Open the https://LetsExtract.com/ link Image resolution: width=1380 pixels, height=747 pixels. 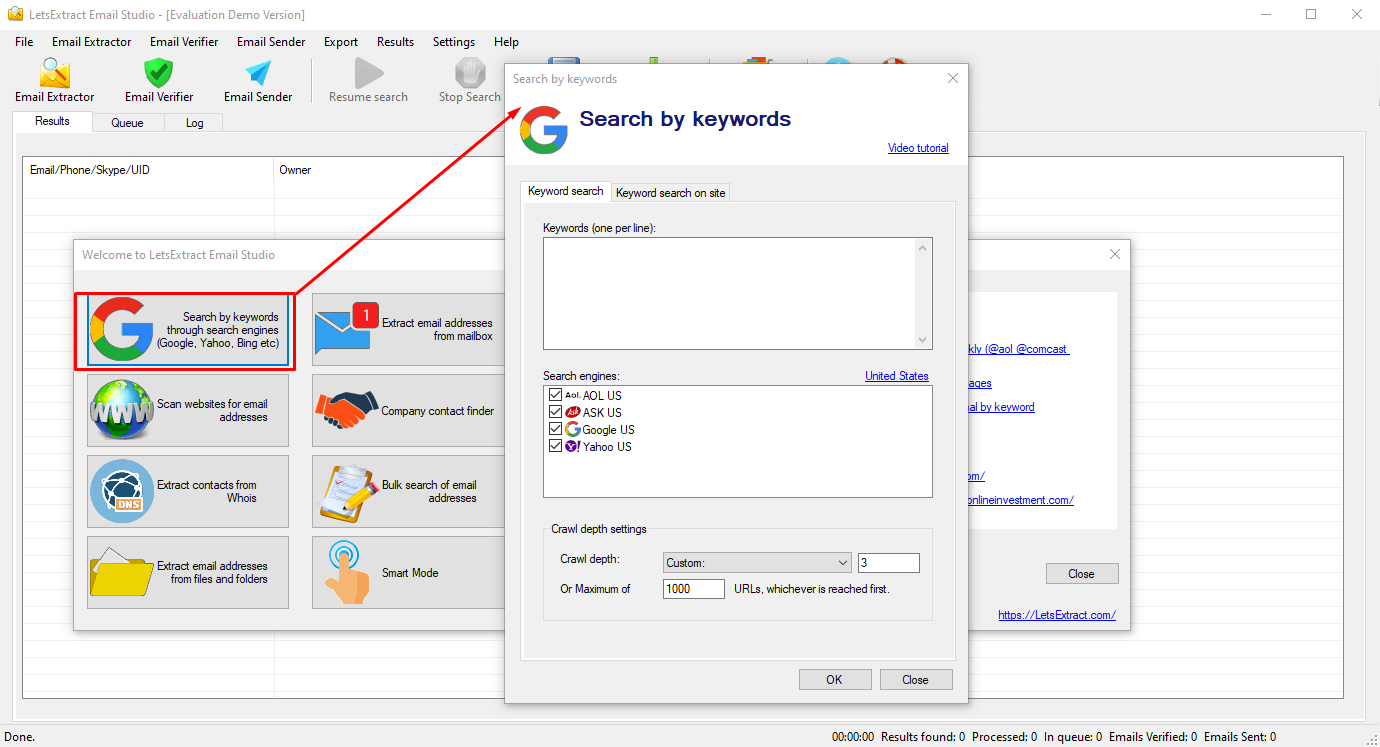pos(1057,615)
